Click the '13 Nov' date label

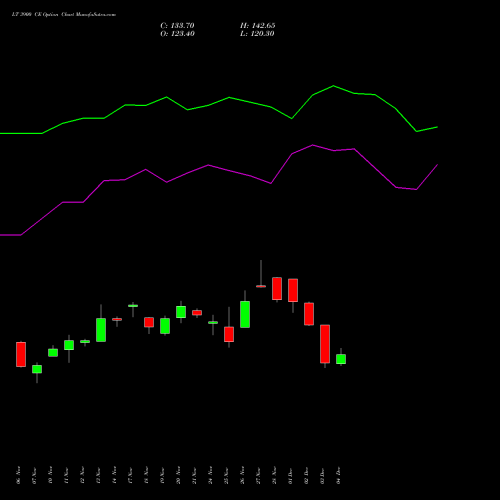(98, 475)
